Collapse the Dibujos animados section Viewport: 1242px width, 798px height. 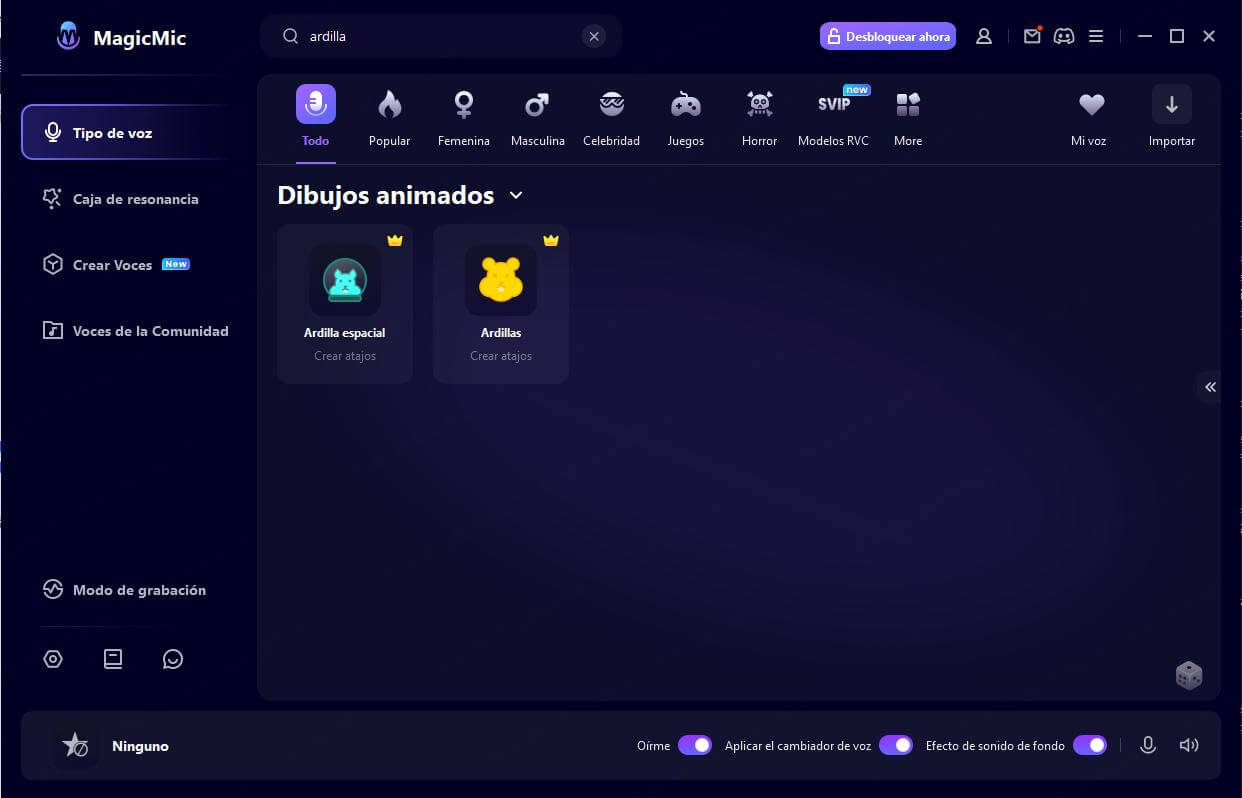point(516,195)
